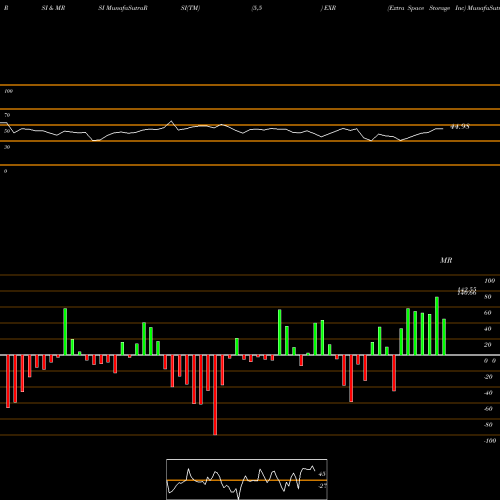Screen dimensions: 500x500
Task: Open the mini line chart thumbnail
Action: tap(247, 479)
